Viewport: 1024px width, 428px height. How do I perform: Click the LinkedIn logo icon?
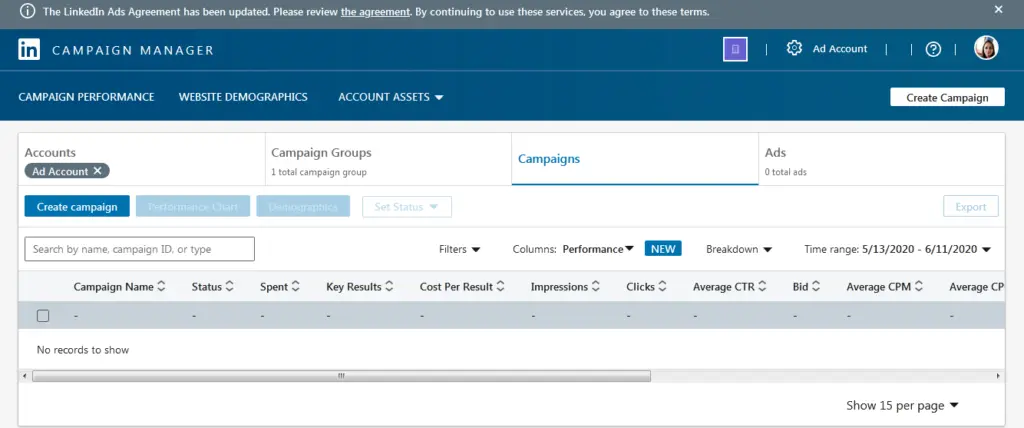coord(29,50)
